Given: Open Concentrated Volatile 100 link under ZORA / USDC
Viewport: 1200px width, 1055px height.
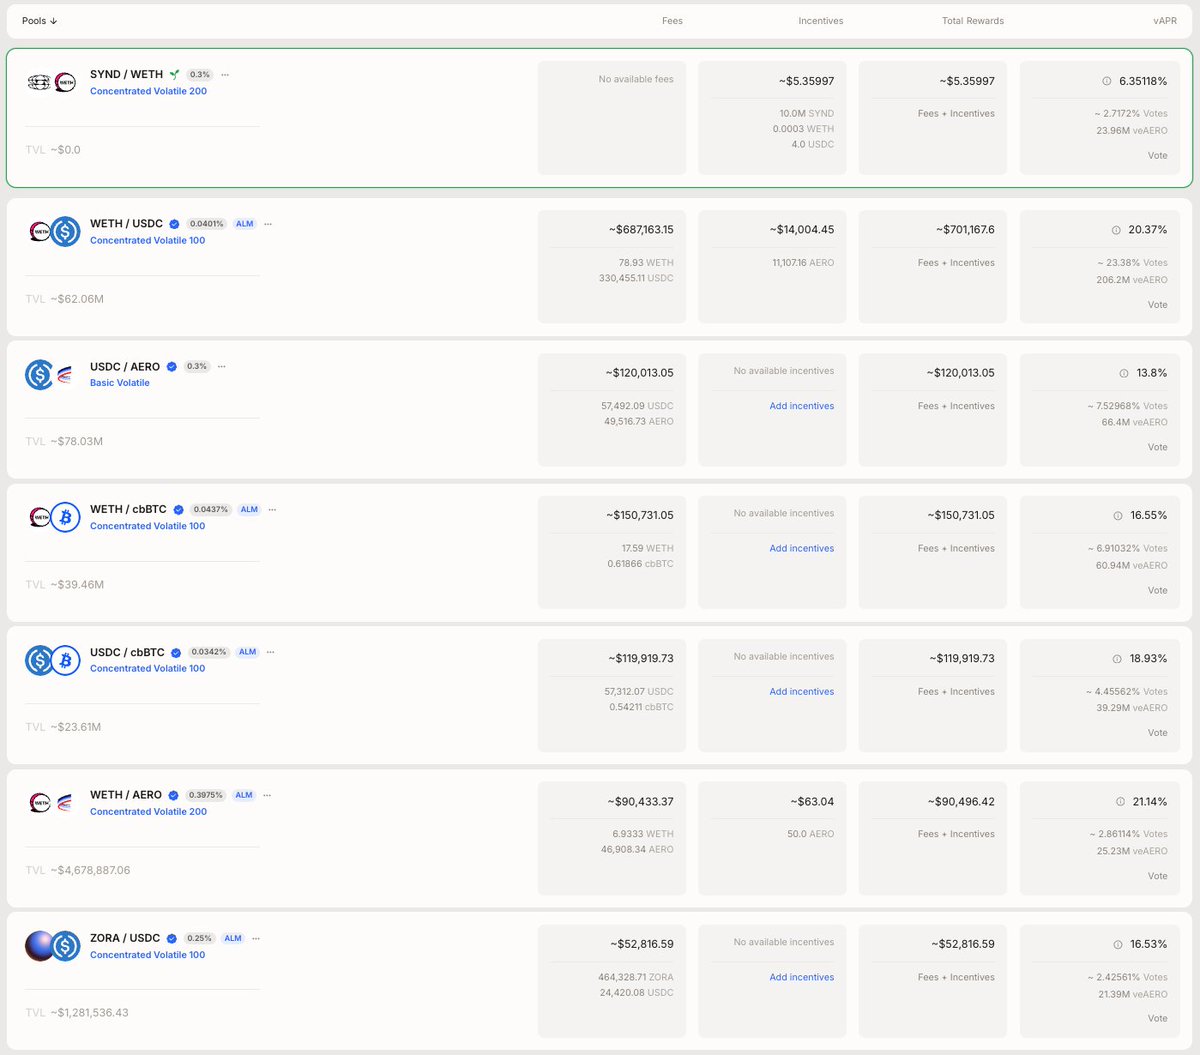Looking at the screenshot, I should tap(147, 955).
